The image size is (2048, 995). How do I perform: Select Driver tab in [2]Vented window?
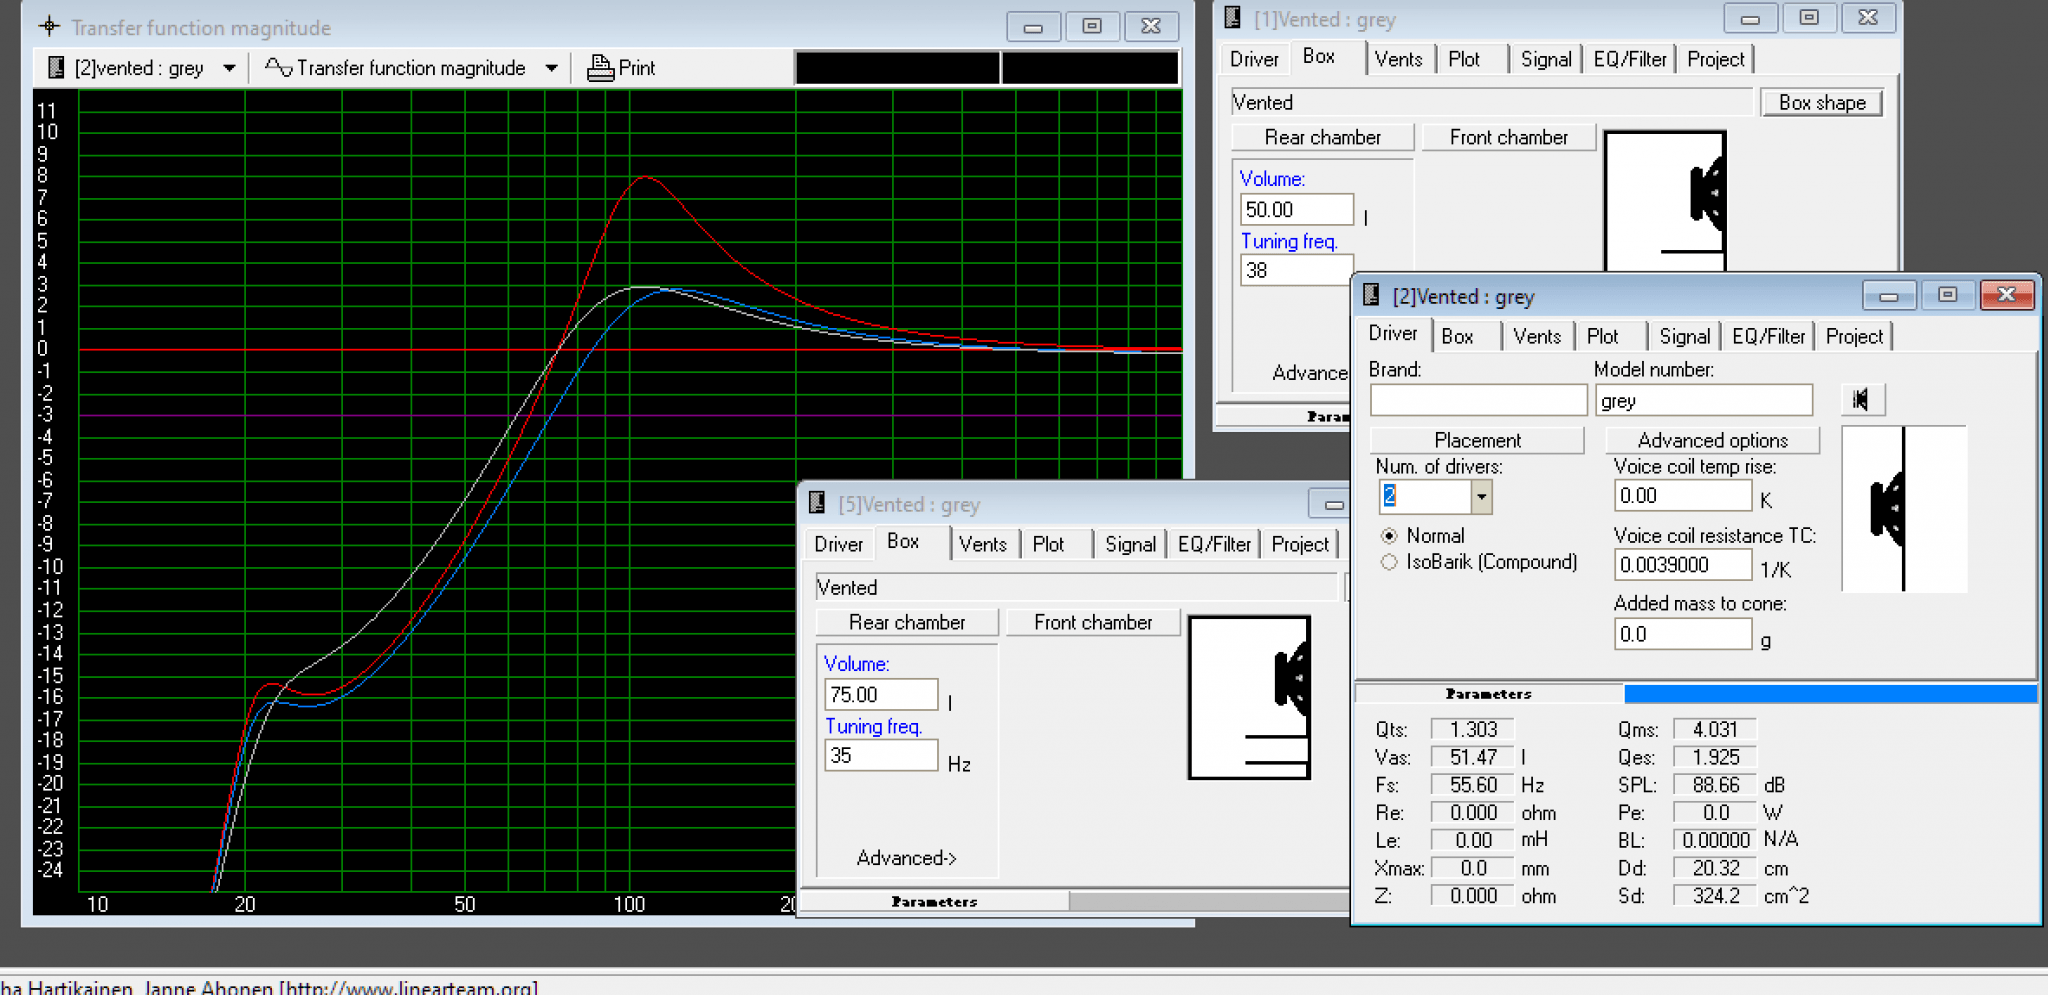1393,334
